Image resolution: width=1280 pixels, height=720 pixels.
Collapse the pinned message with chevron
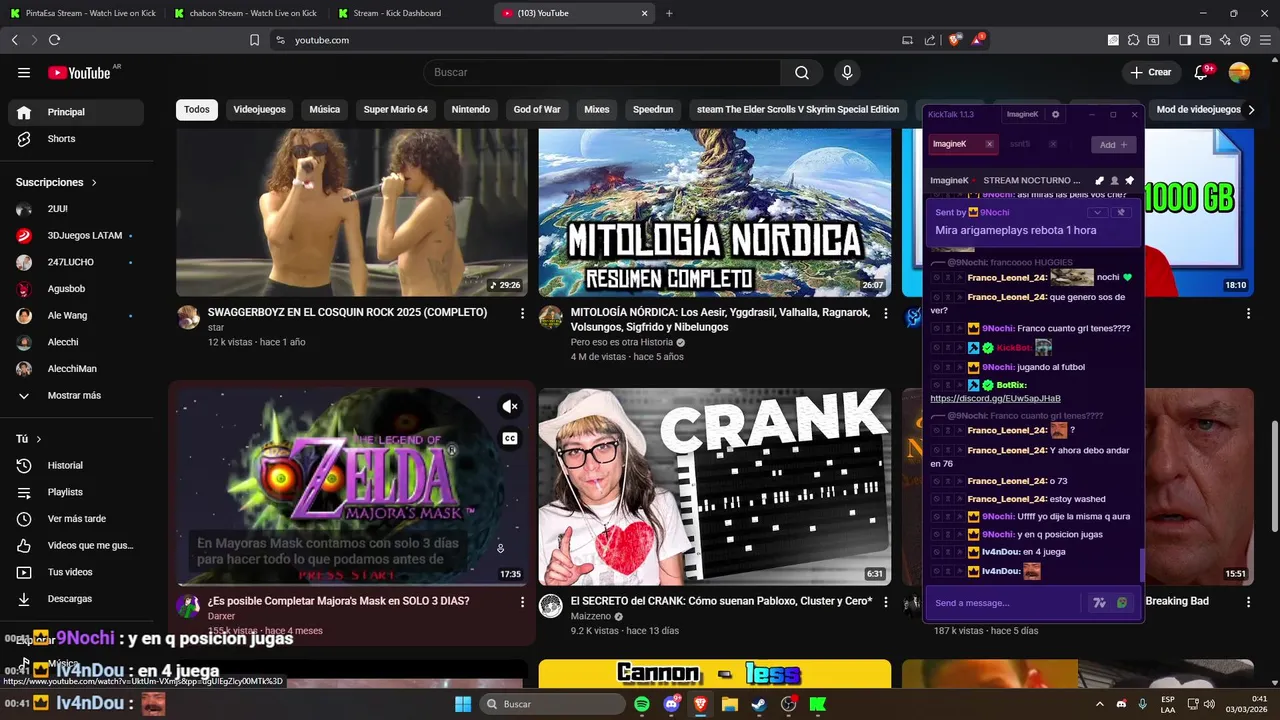[1097, 212]
